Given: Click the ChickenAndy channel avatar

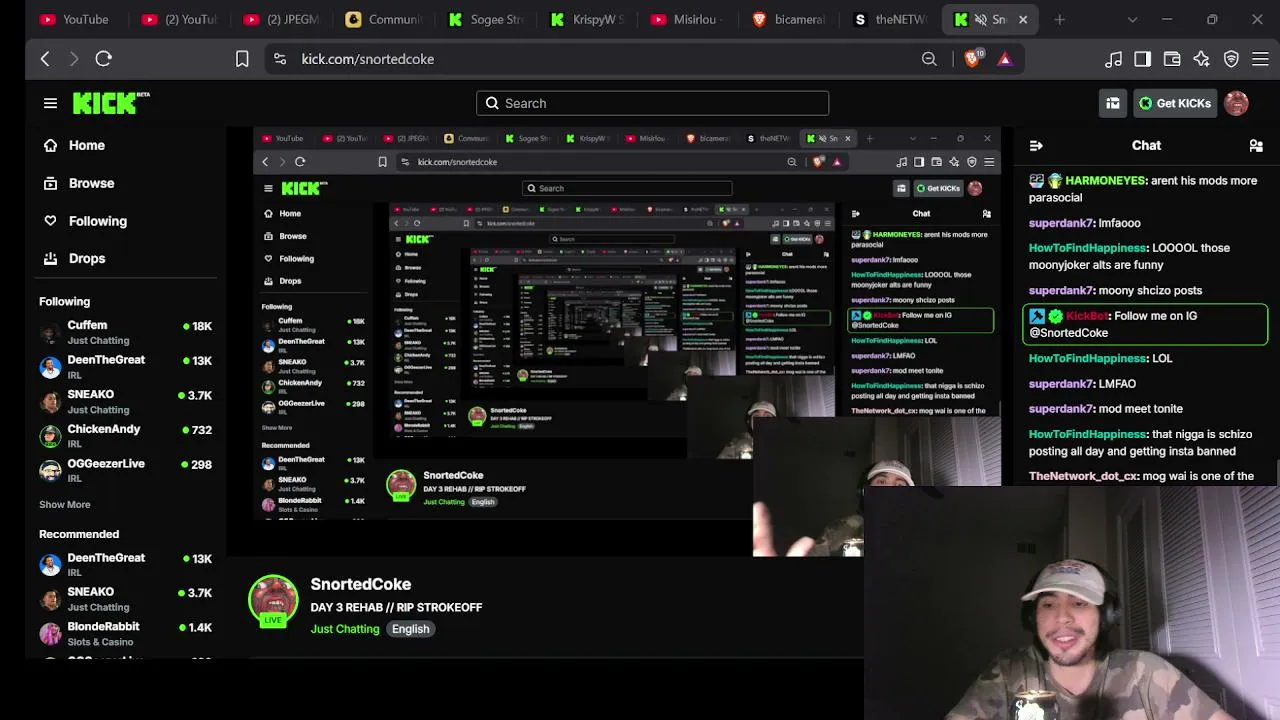Looking at the screenshot, I should pyautogui.click(x=50, y=437).
